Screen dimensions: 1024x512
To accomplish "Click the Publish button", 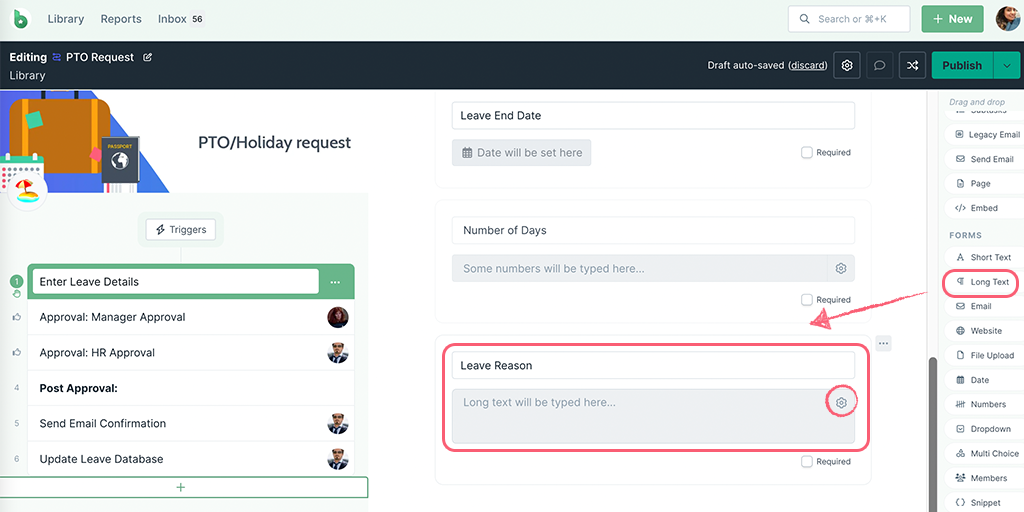I will coord(961,65).
